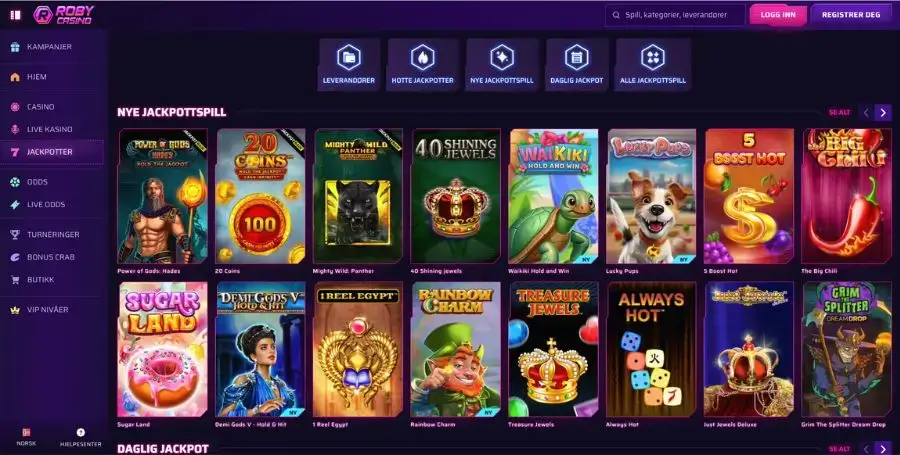Click the Registrer Deg button
The height and width of the screenshot is (455, 900).
851,15
